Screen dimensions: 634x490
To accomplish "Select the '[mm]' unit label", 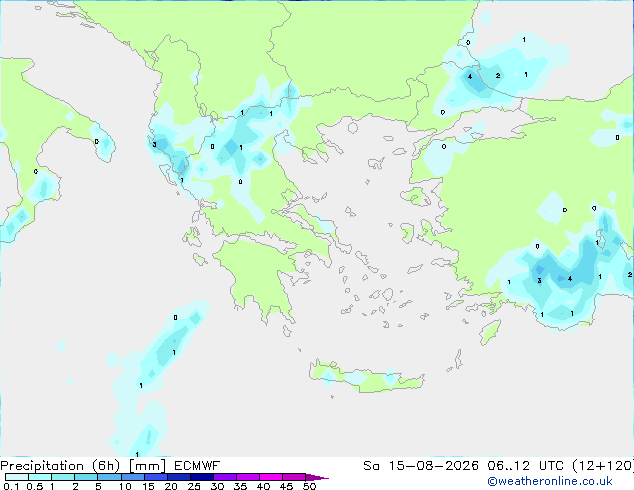I will click(147, 466).
